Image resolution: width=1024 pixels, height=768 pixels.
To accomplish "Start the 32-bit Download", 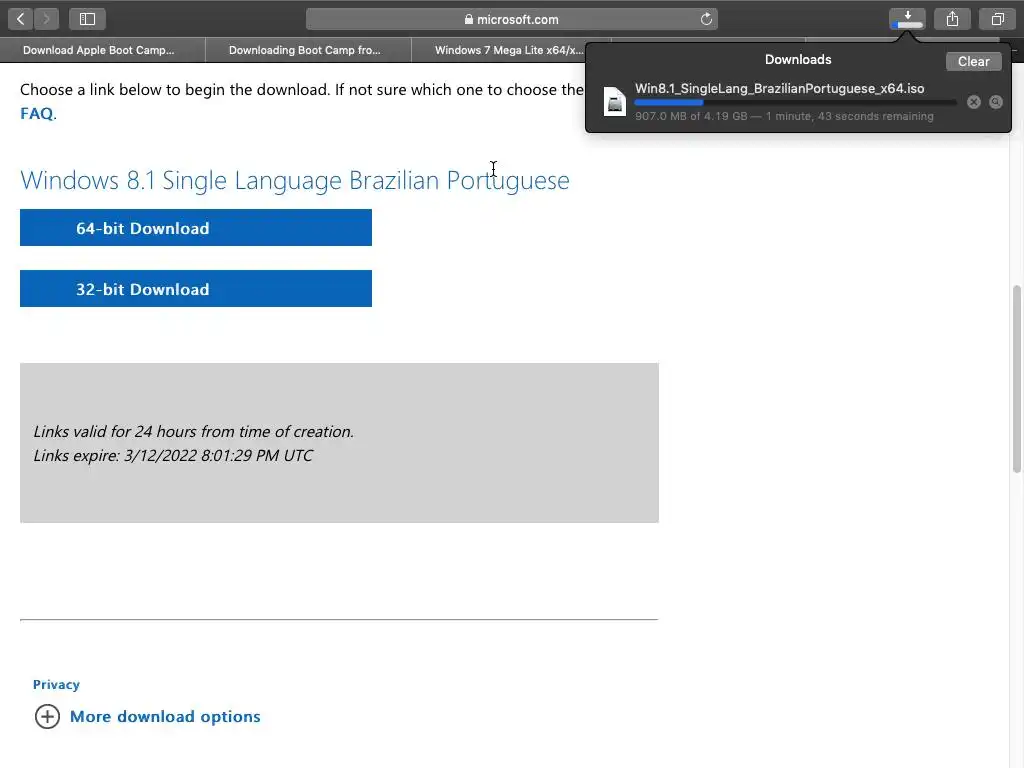I will coord(196,289).
